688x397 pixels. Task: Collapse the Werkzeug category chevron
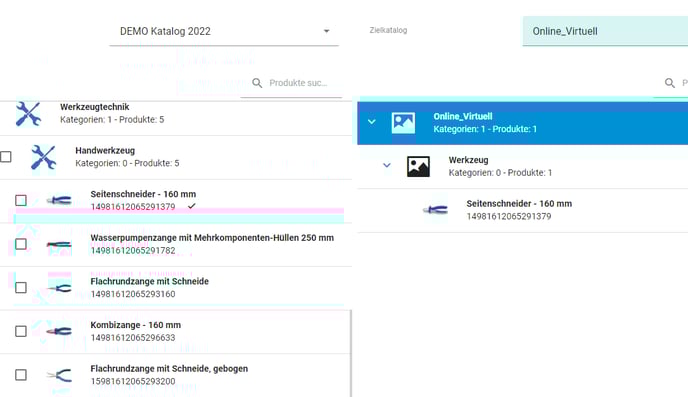pos(387,165)
